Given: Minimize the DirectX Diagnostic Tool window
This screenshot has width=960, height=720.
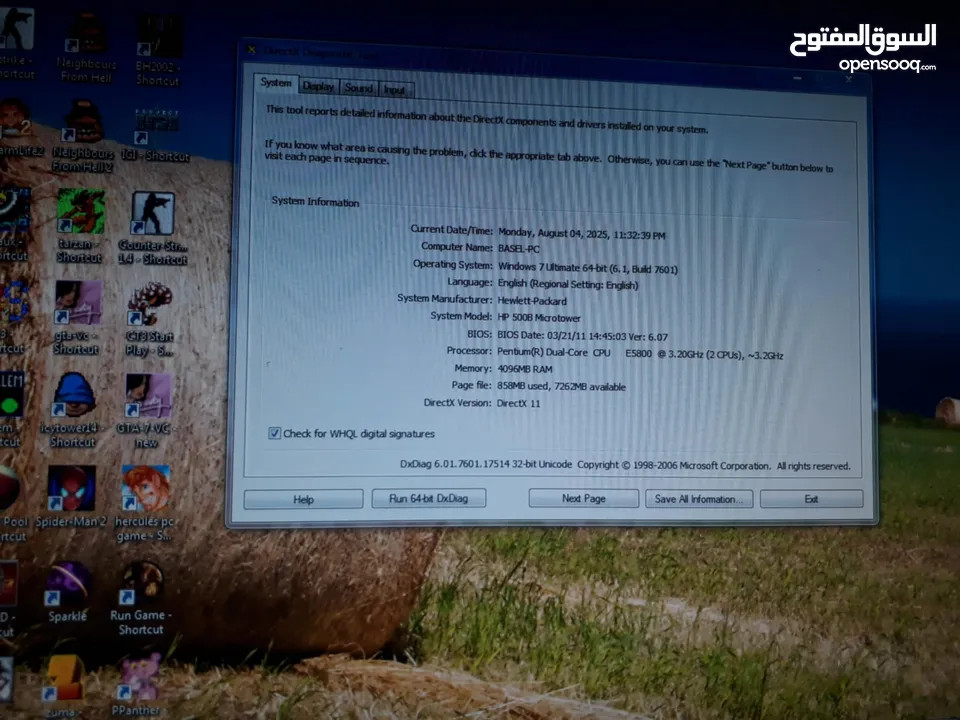Looking at the screenshot, I should (797, 78).
